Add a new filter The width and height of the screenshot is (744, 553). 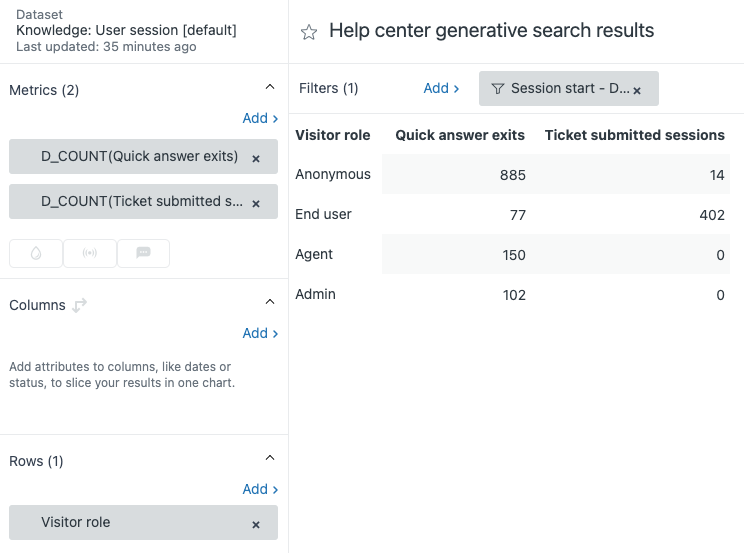click(441, 88)
